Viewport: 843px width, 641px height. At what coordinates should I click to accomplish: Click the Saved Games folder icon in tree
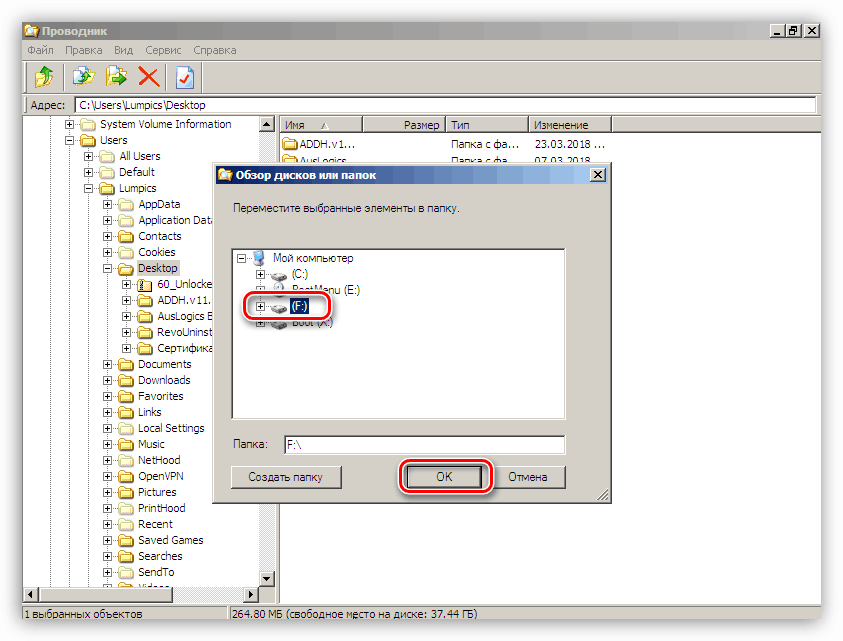[x=126, y=540]
